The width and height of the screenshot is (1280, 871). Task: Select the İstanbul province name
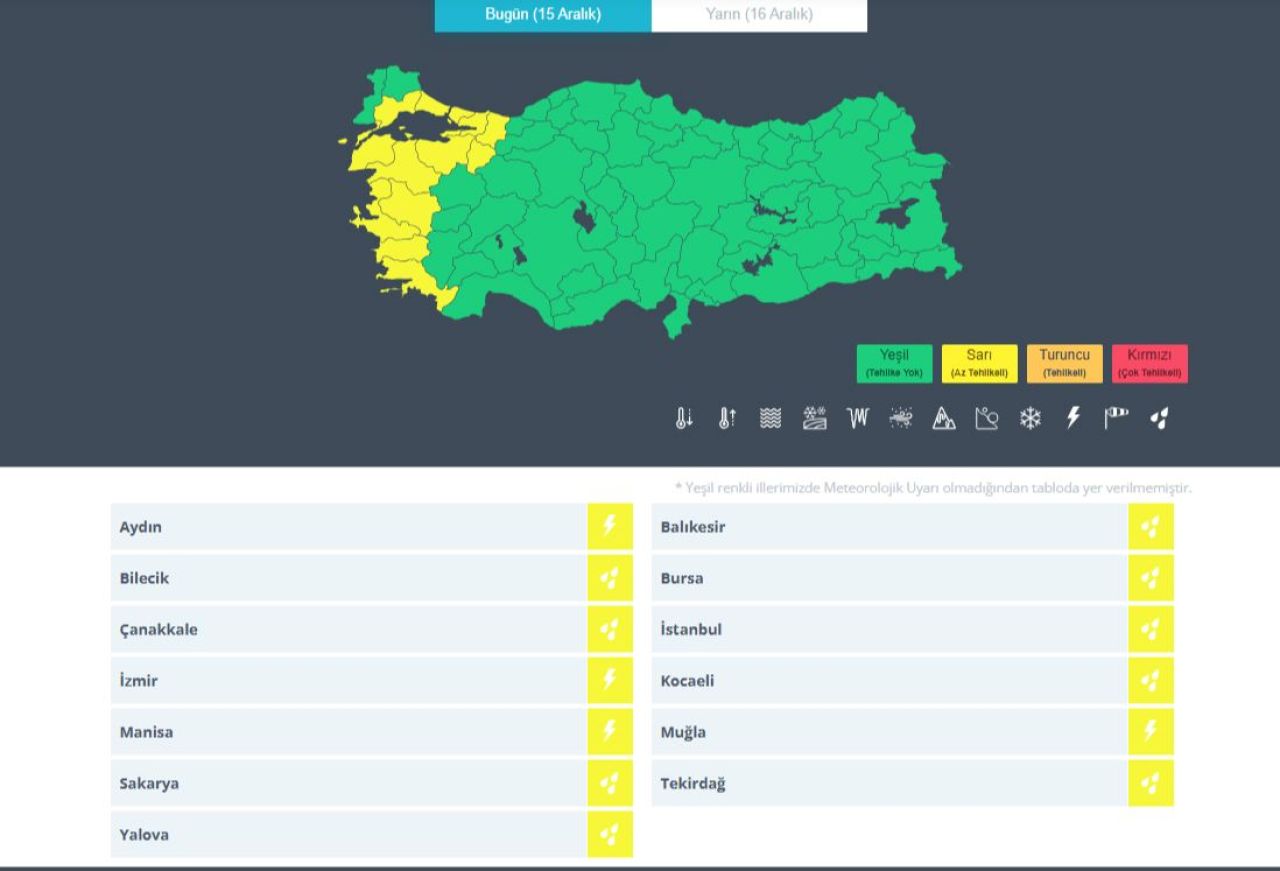[x=690, y=629]
